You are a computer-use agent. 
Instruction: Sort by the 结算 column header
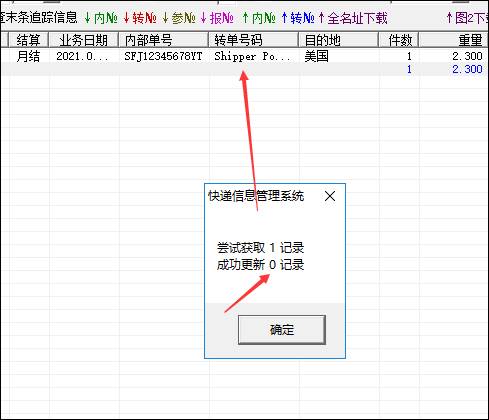pos(28,40)
